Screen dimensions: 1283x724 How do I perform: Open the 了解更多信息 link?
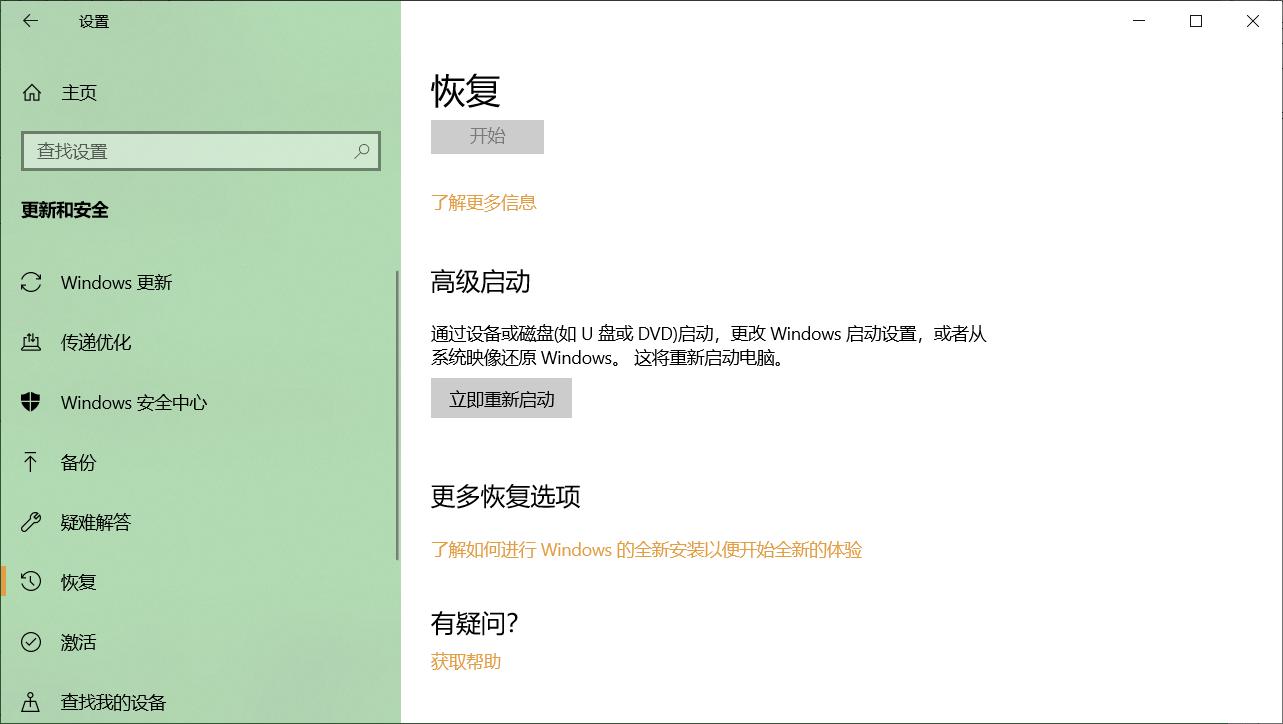[484, 201]
